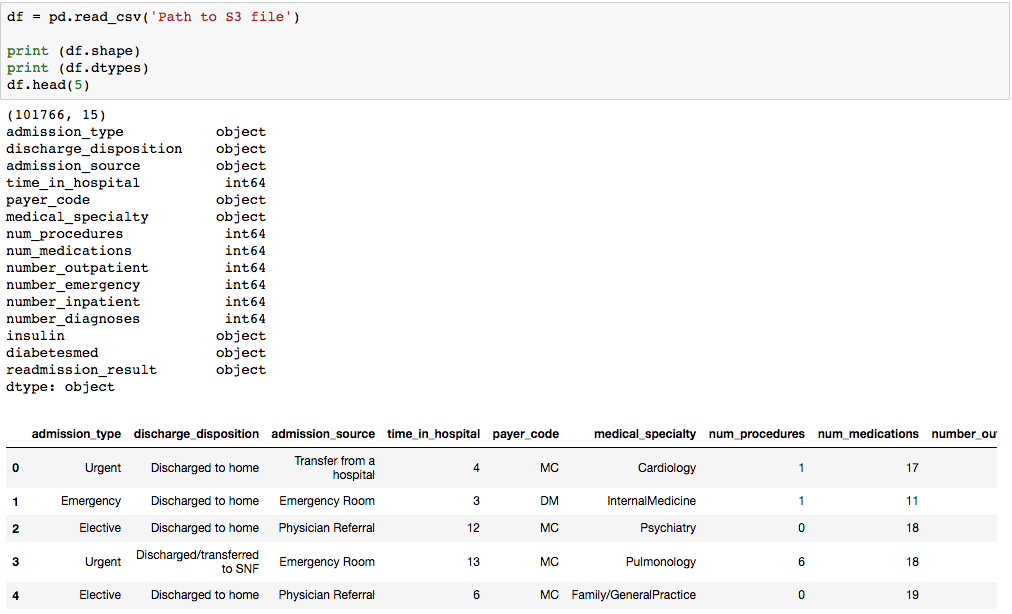Click the 'DM' payer code cell
The image size is (1012, 614).
[549, 500]
